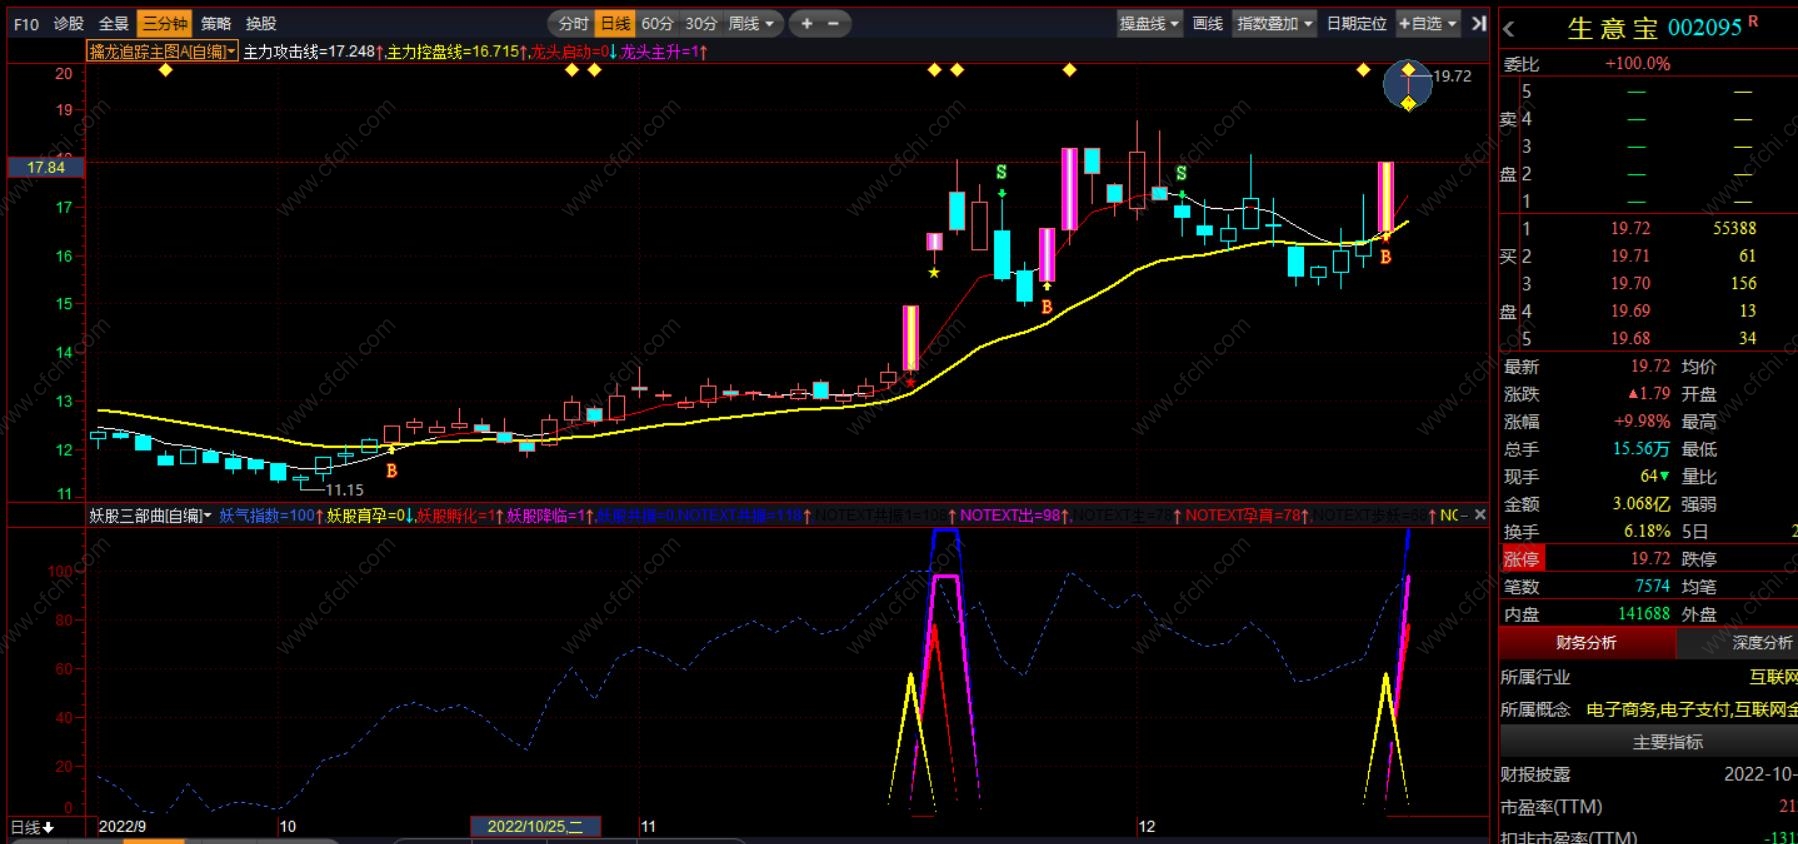Viewport: 1798px width, 844px height.
Task: Open the 周线 period dropdown
Action: click(x=751, y=23)
